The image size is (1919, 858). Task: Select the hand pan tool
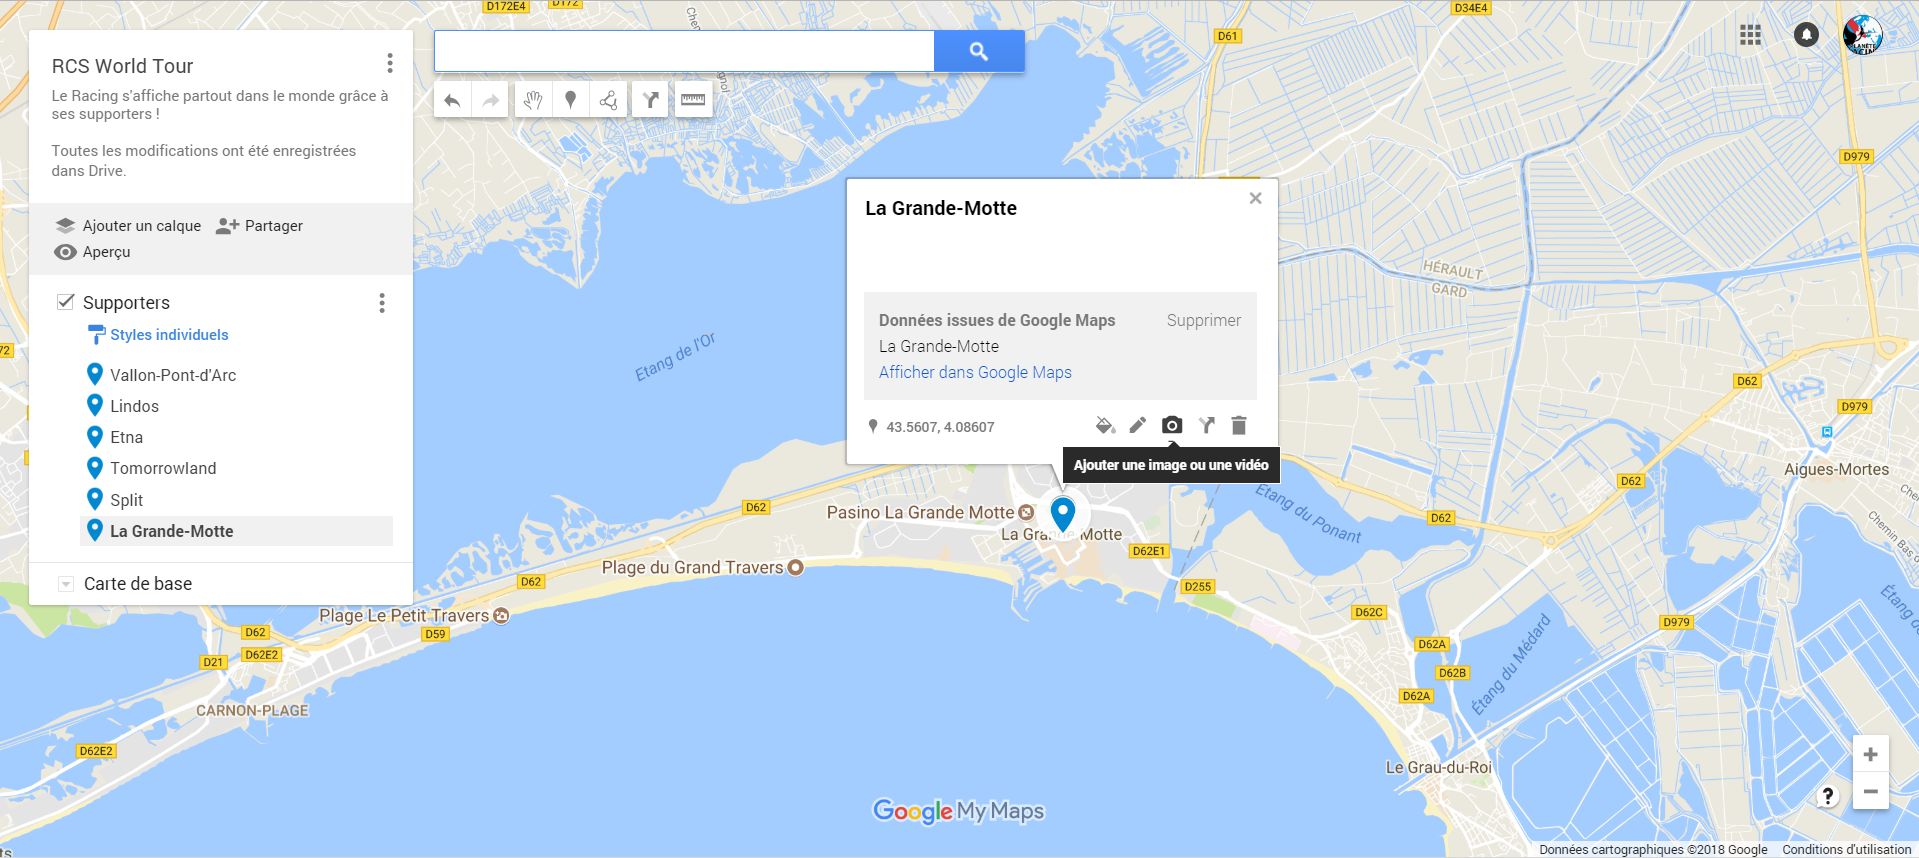533,100
